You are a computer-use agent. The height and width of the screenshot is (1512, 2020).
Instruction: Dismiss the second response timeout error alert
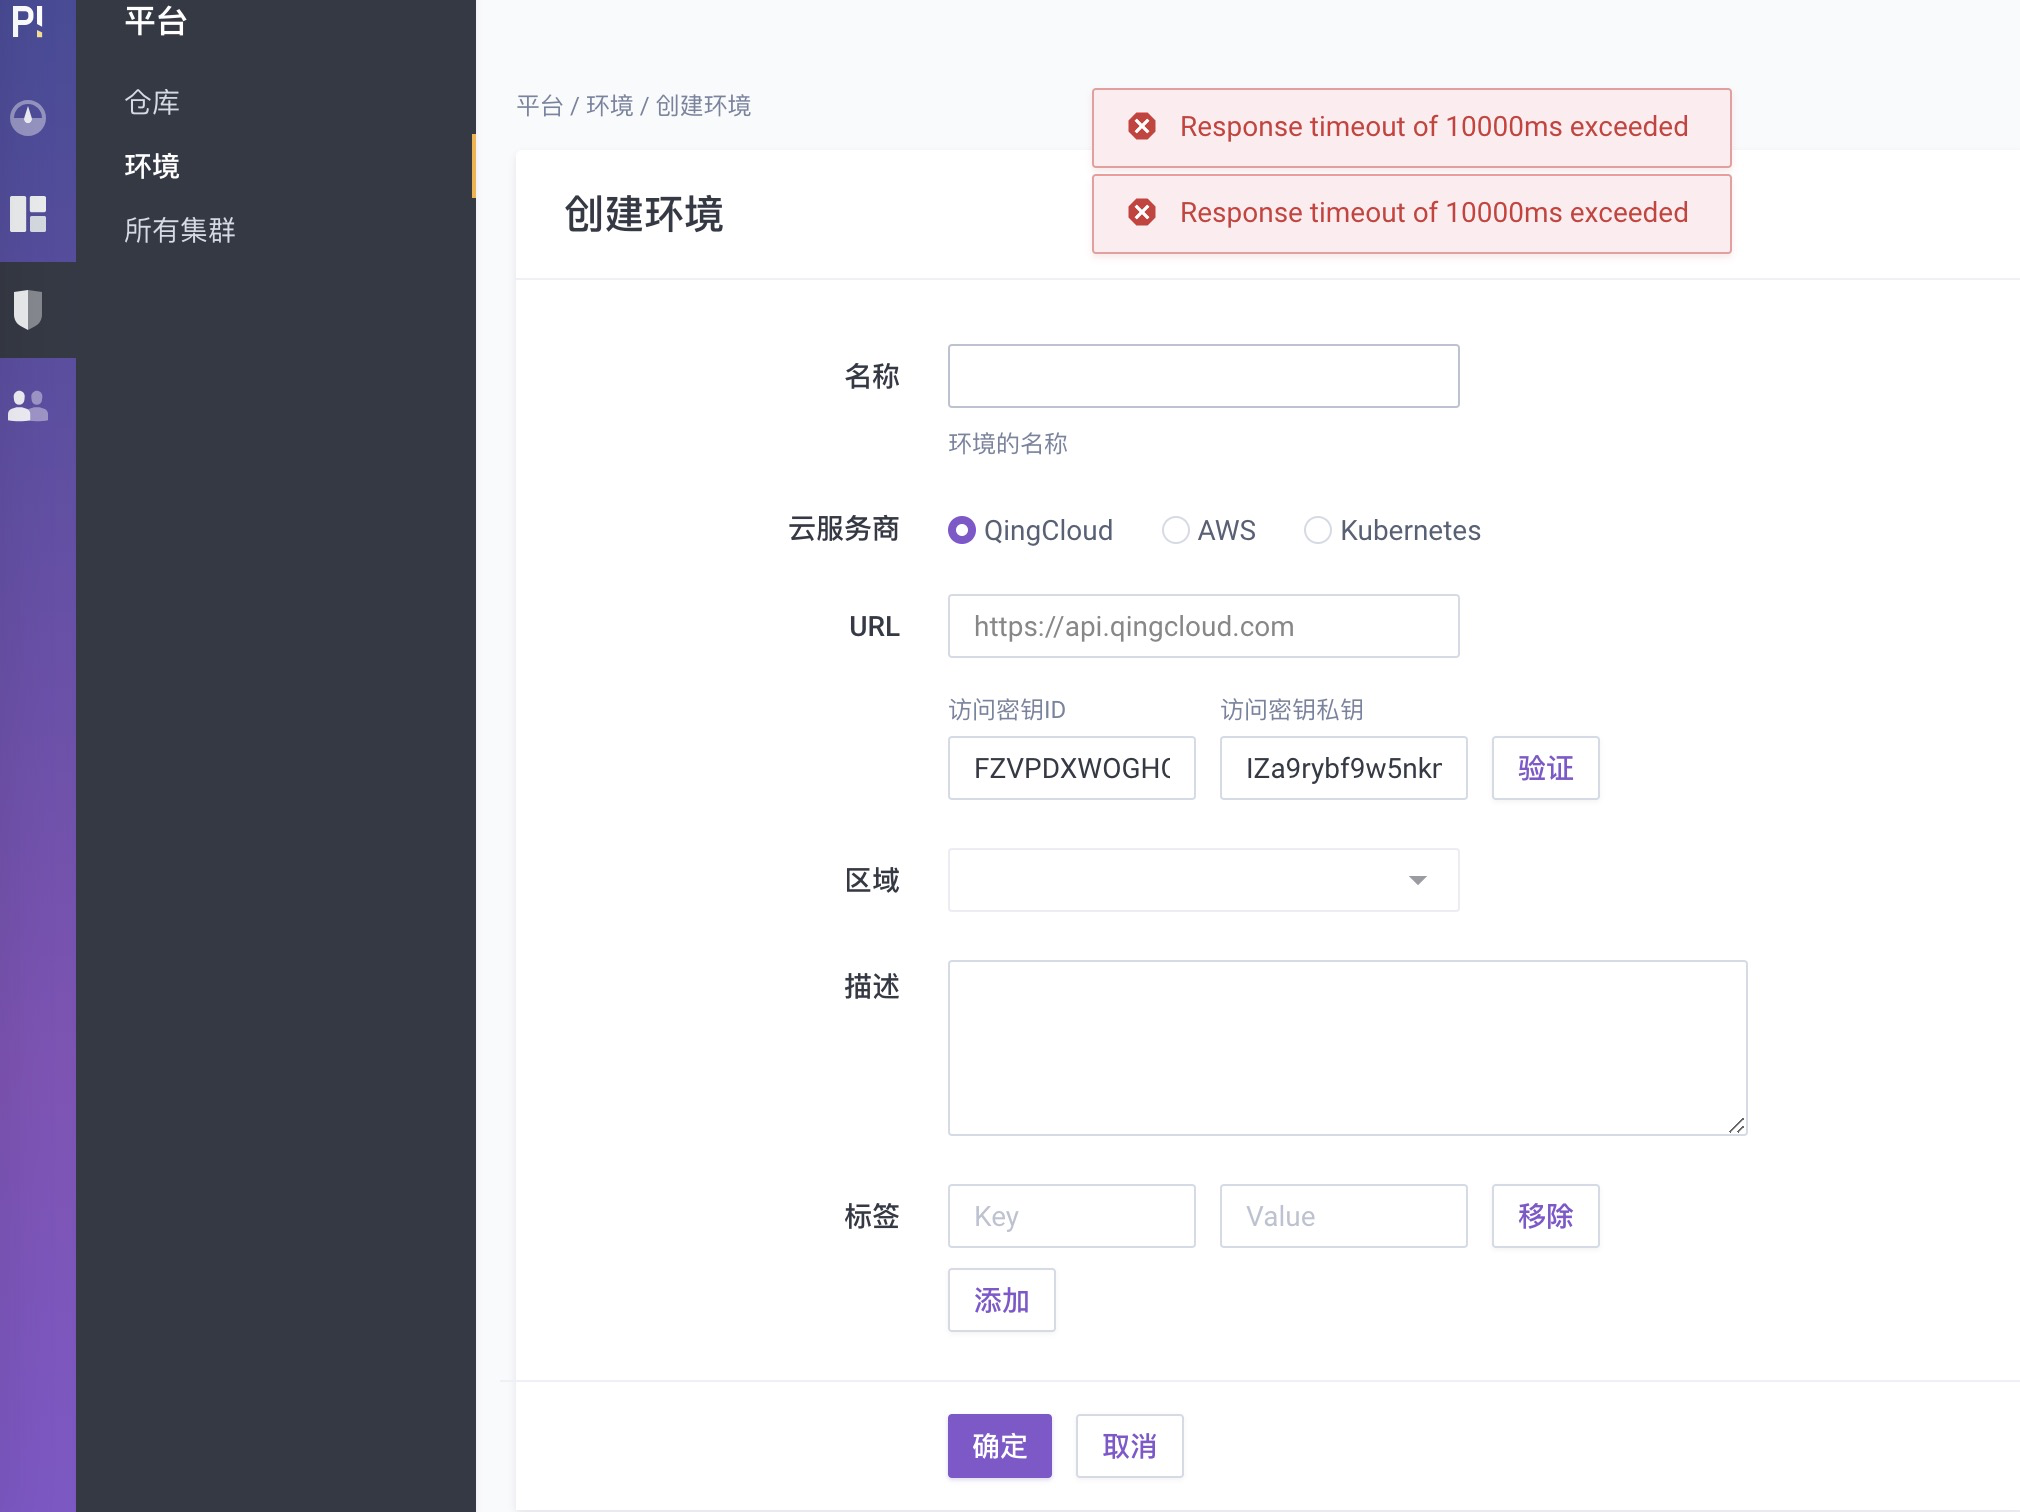click(x=1142, y=213)
